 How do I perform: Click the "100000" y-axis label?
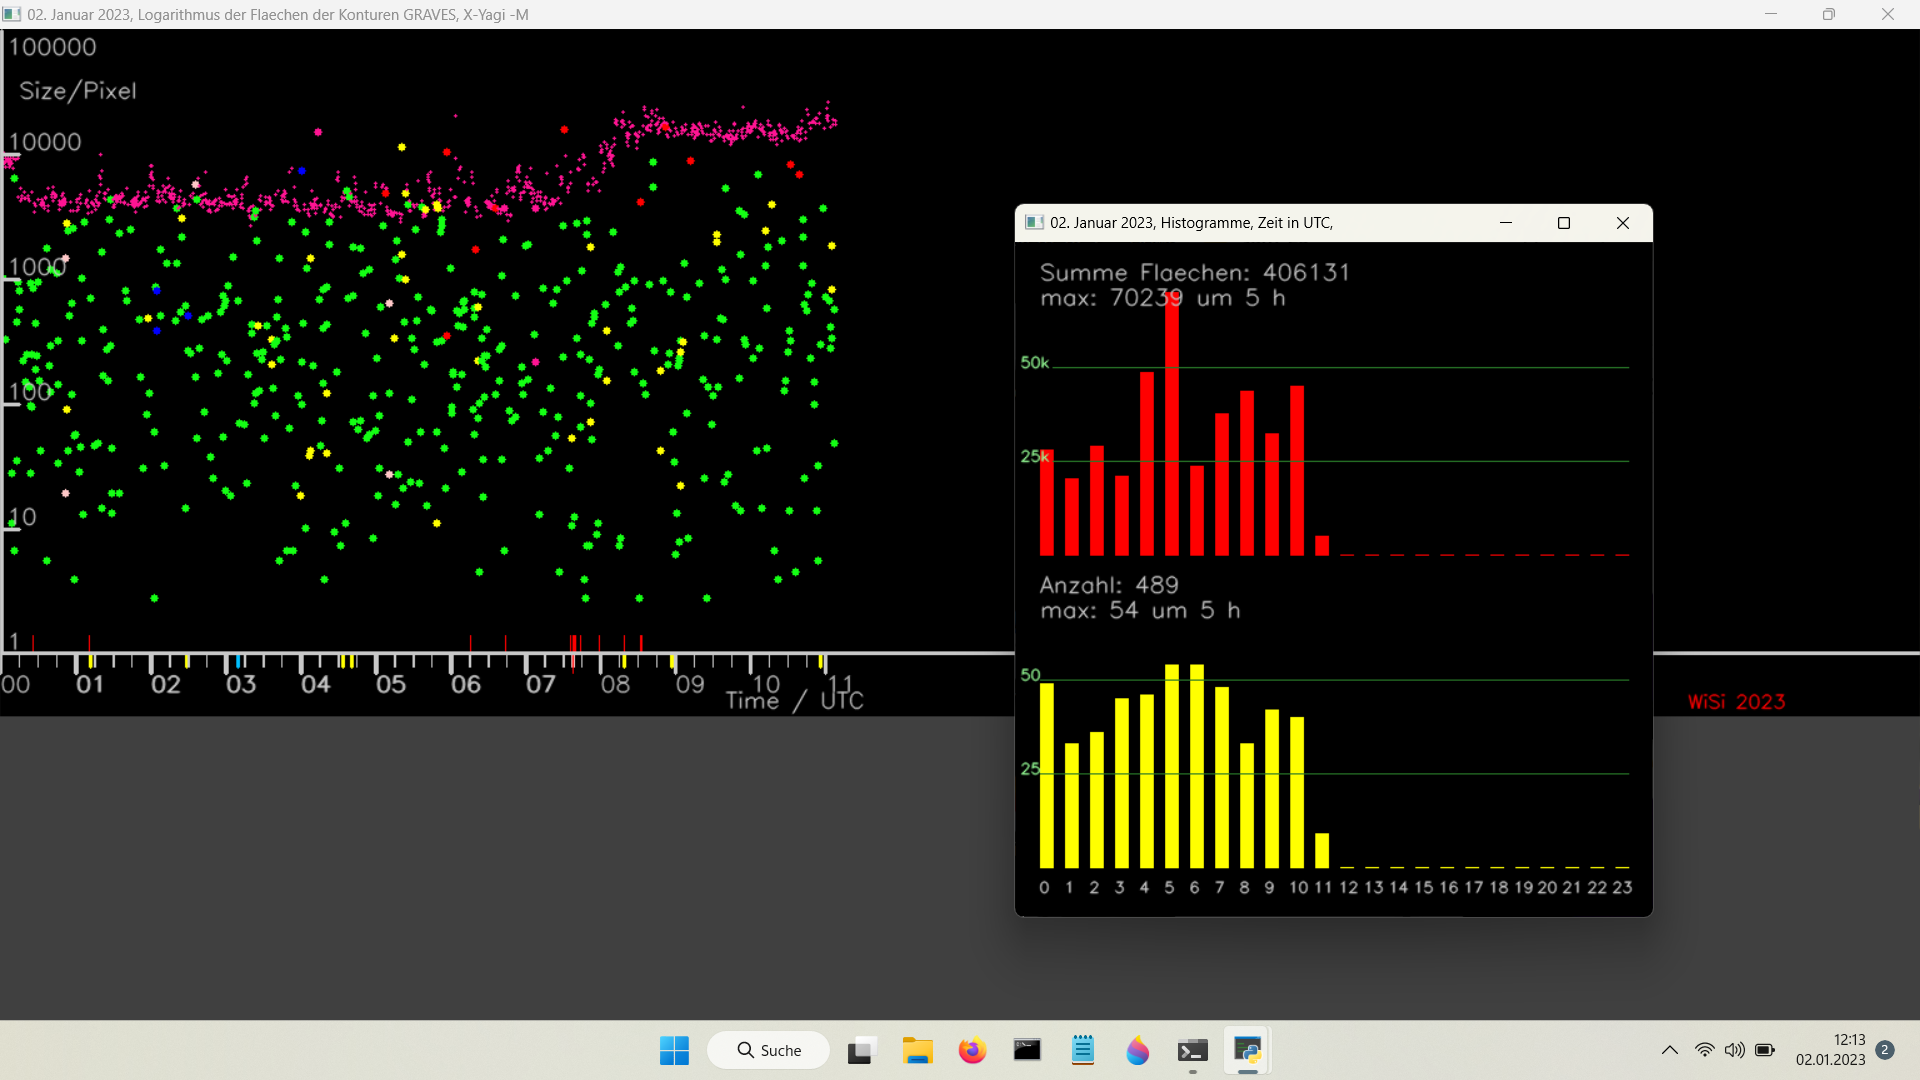click(x=53, y=47)
